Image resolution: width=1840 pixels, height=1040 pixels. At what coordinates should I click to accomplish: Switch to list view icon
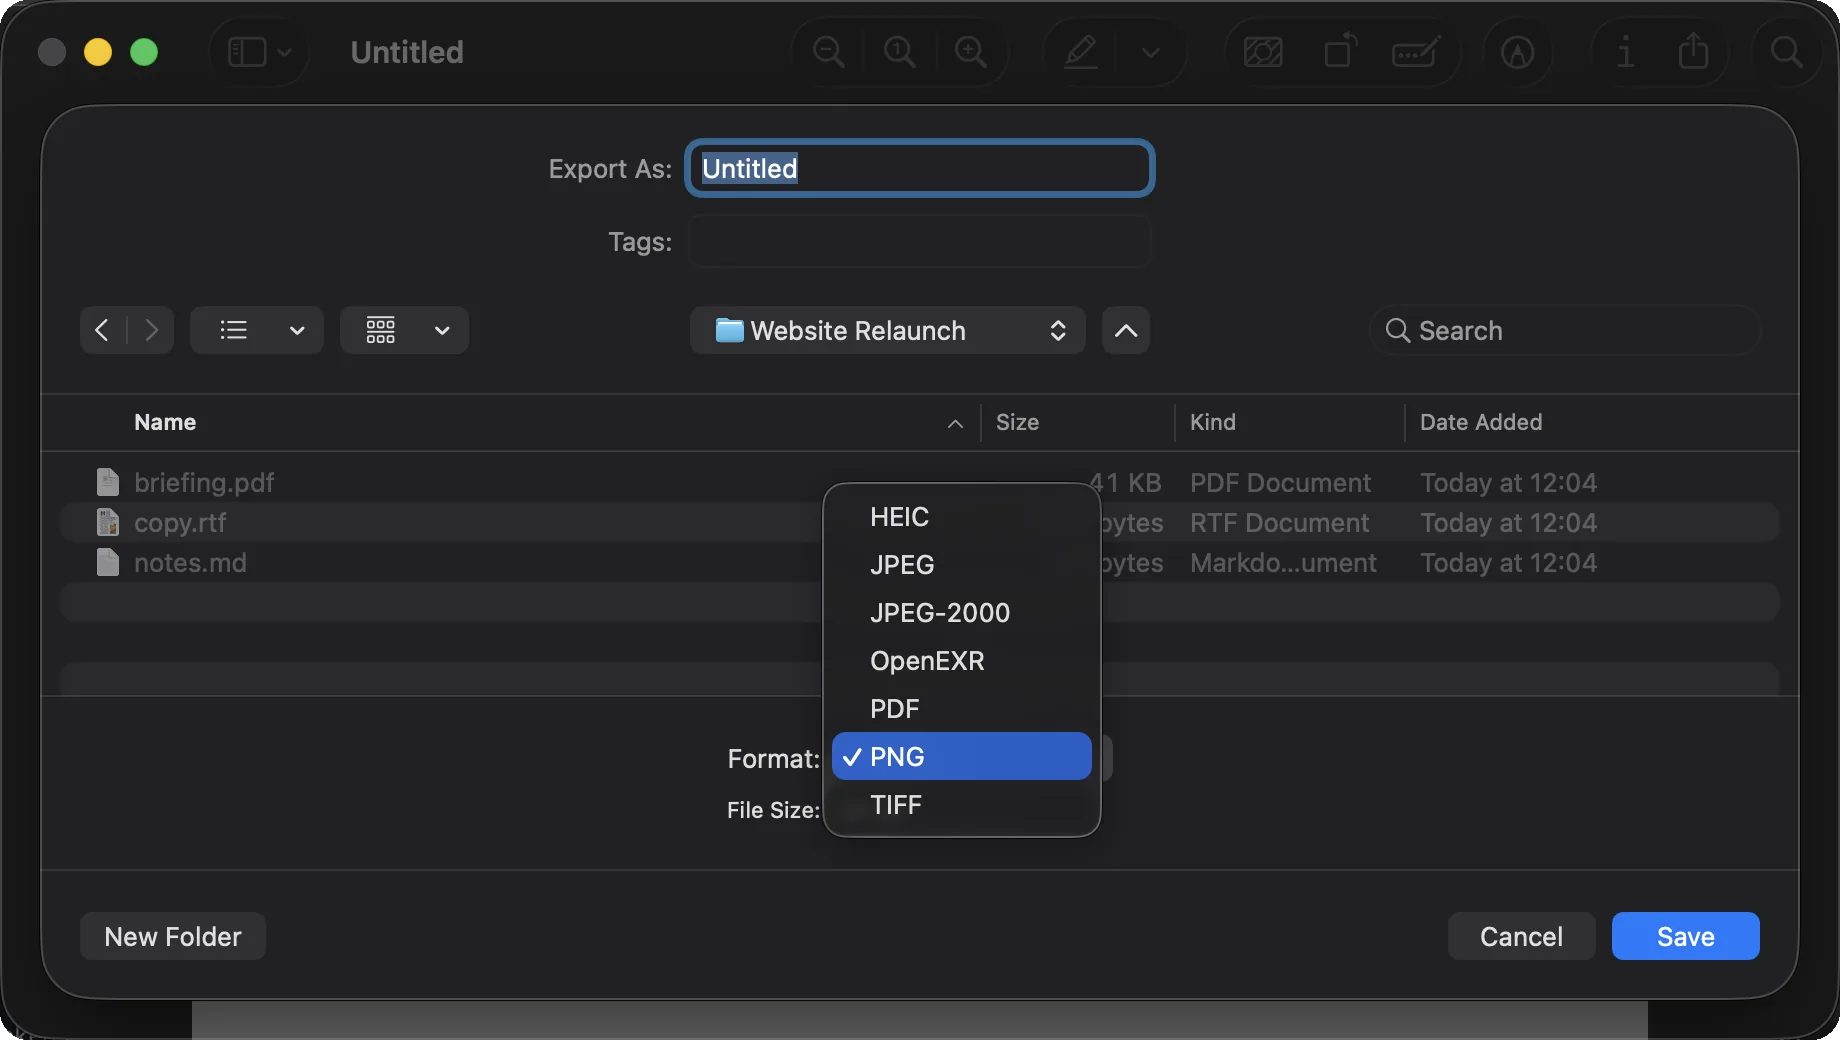click(x=234, y=330)
